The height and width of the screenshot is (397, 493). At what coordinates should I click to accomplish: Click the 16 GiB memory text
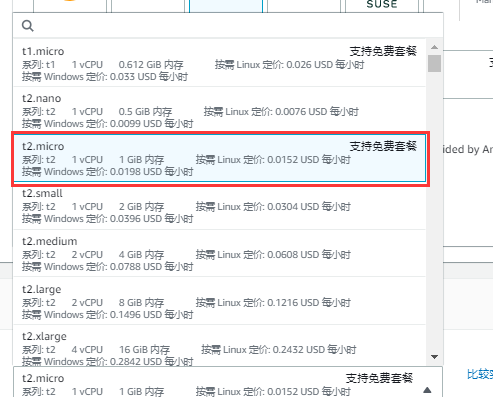click(144, 350)
